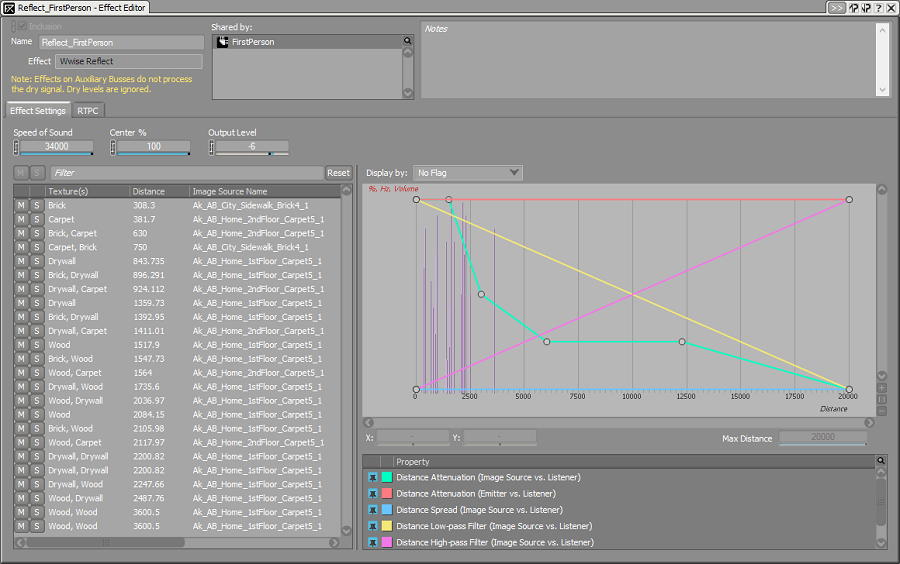Screen dimensions: 900x564
Task: Select FirstPerson in Shared by list
Action: click(x=252, y=42)
